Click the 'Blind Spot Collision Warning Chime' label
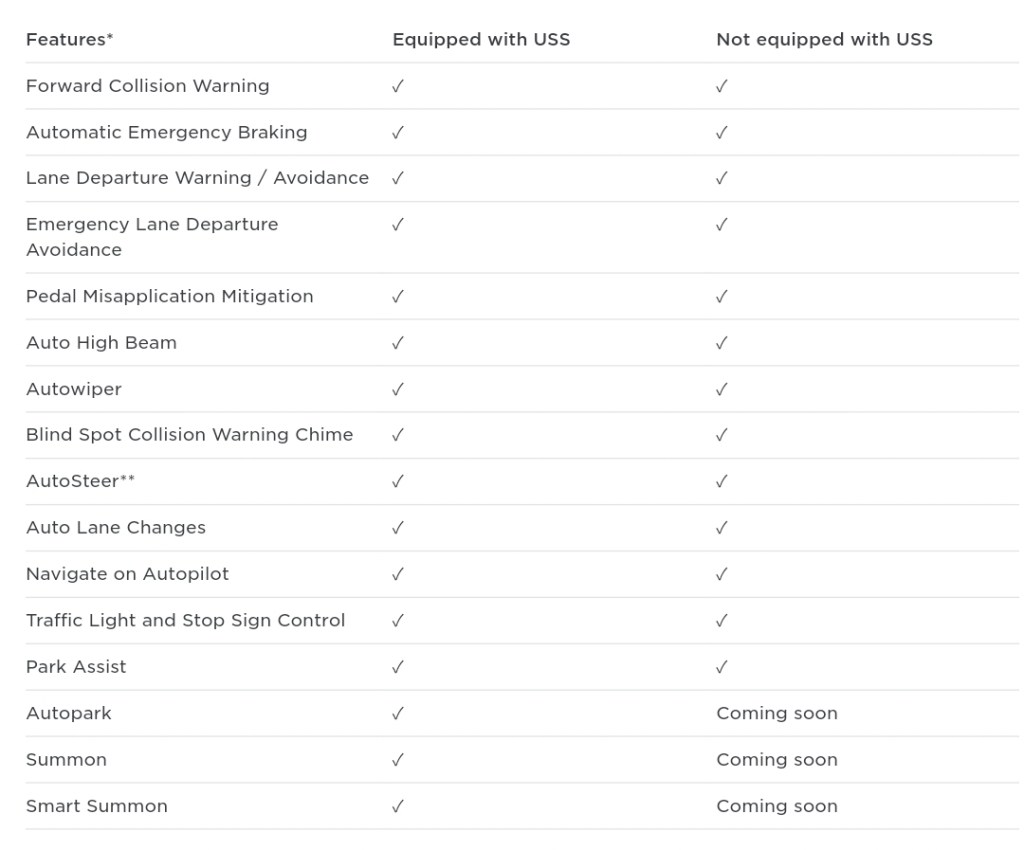The height and width of the screenshot is (850, 1024). [189, 435]
